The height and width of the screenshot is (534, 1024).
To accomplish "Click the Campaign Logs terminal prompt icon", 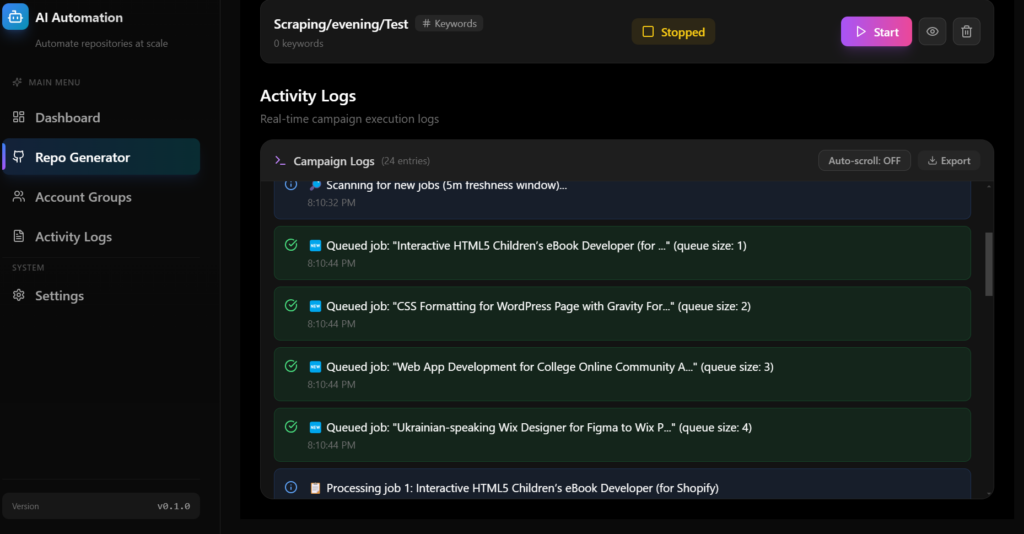I will [x=280, y=161].
